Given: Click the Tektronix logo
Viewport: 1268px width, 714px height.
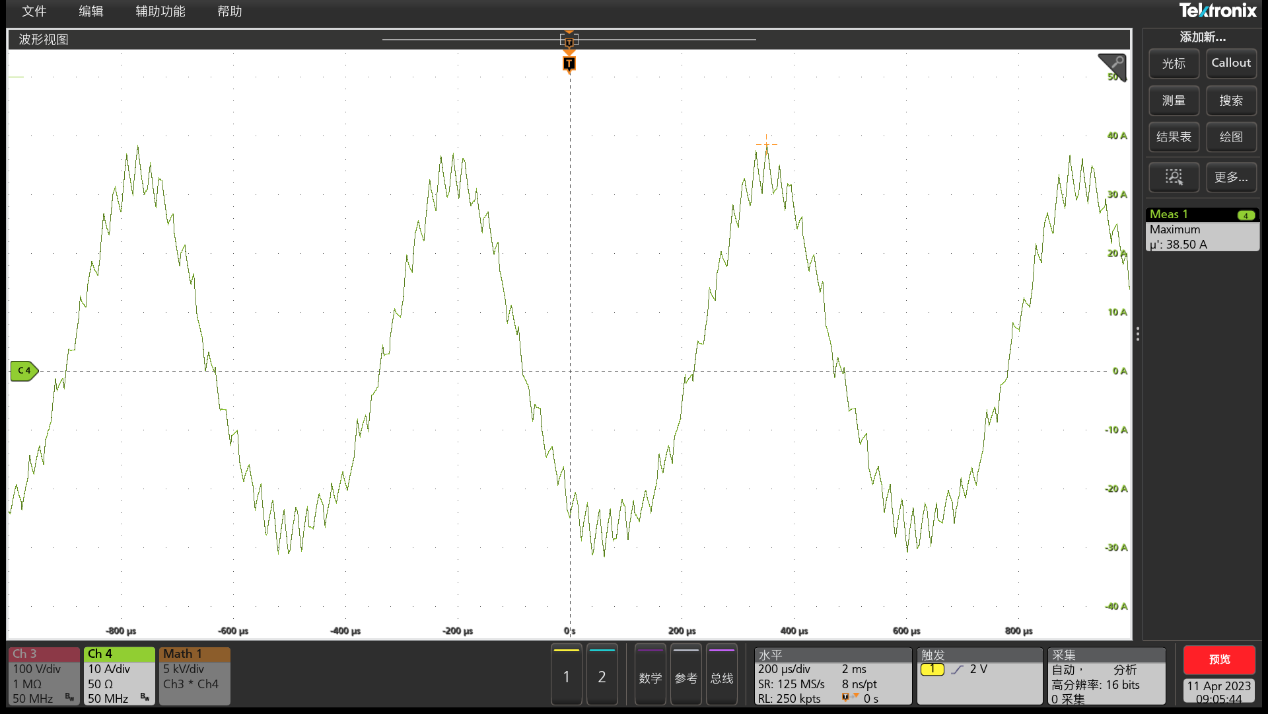Looking at the screenshot, I should click(1217, 11).
